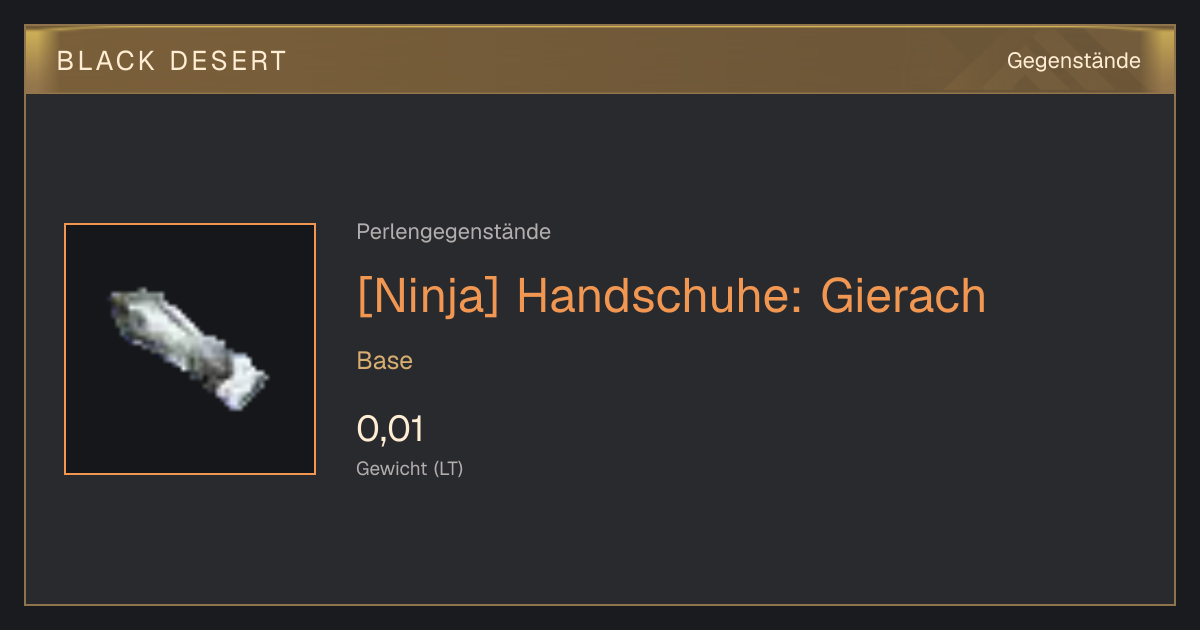Image resolution: width=1200 pixels, height=630 pixels.
Task: Click the gold header banner's empty middle
Action: click(640, 61)
